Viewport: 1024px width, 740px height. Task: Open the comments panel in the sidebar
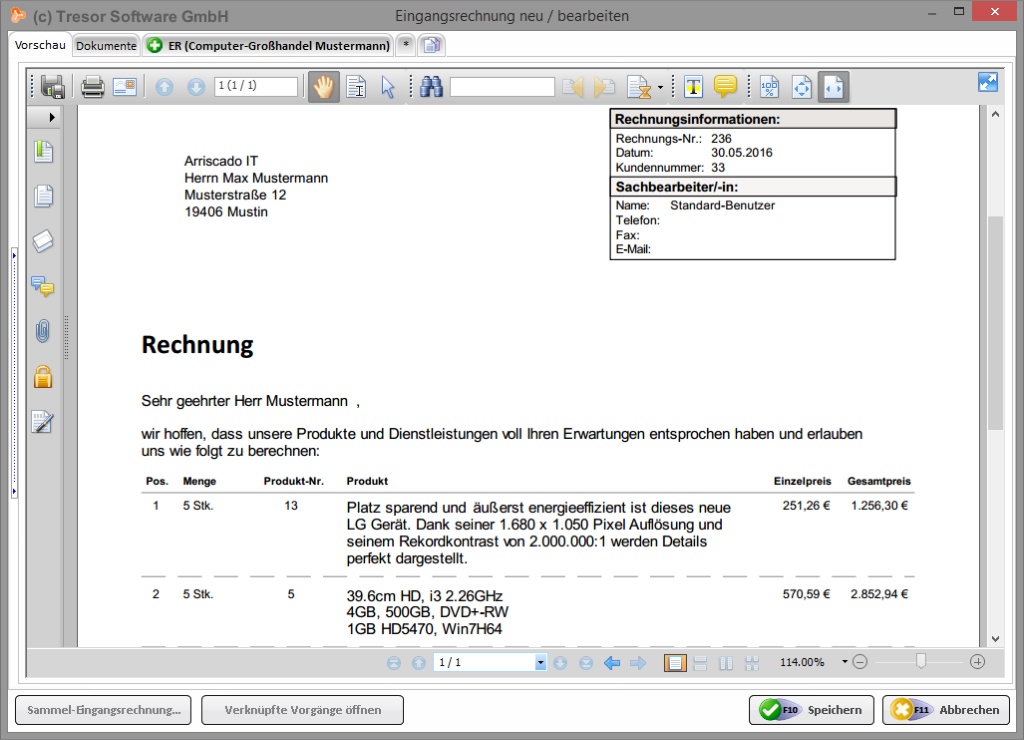tap(42, 287)
